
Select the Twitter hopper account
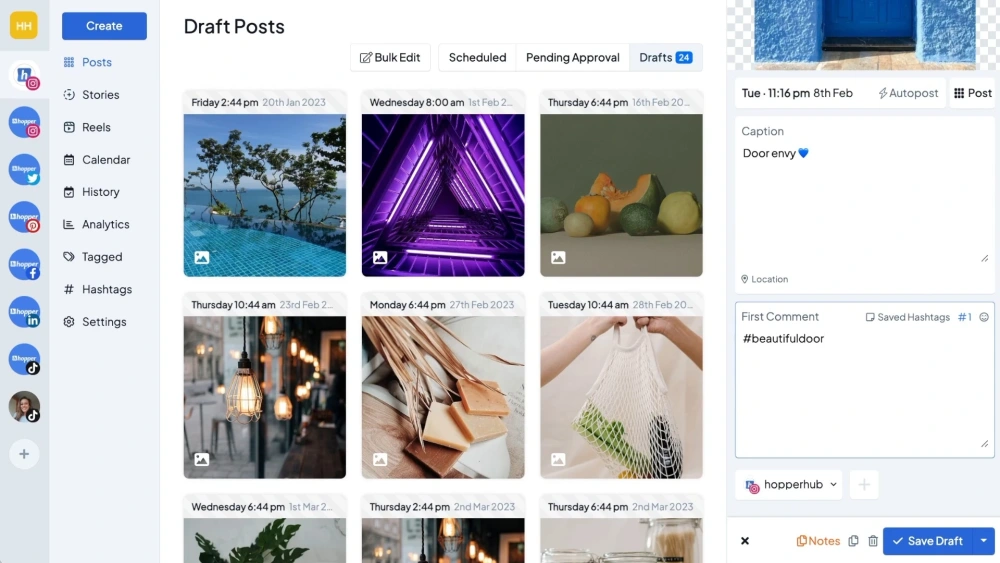[x=25, y=170]
